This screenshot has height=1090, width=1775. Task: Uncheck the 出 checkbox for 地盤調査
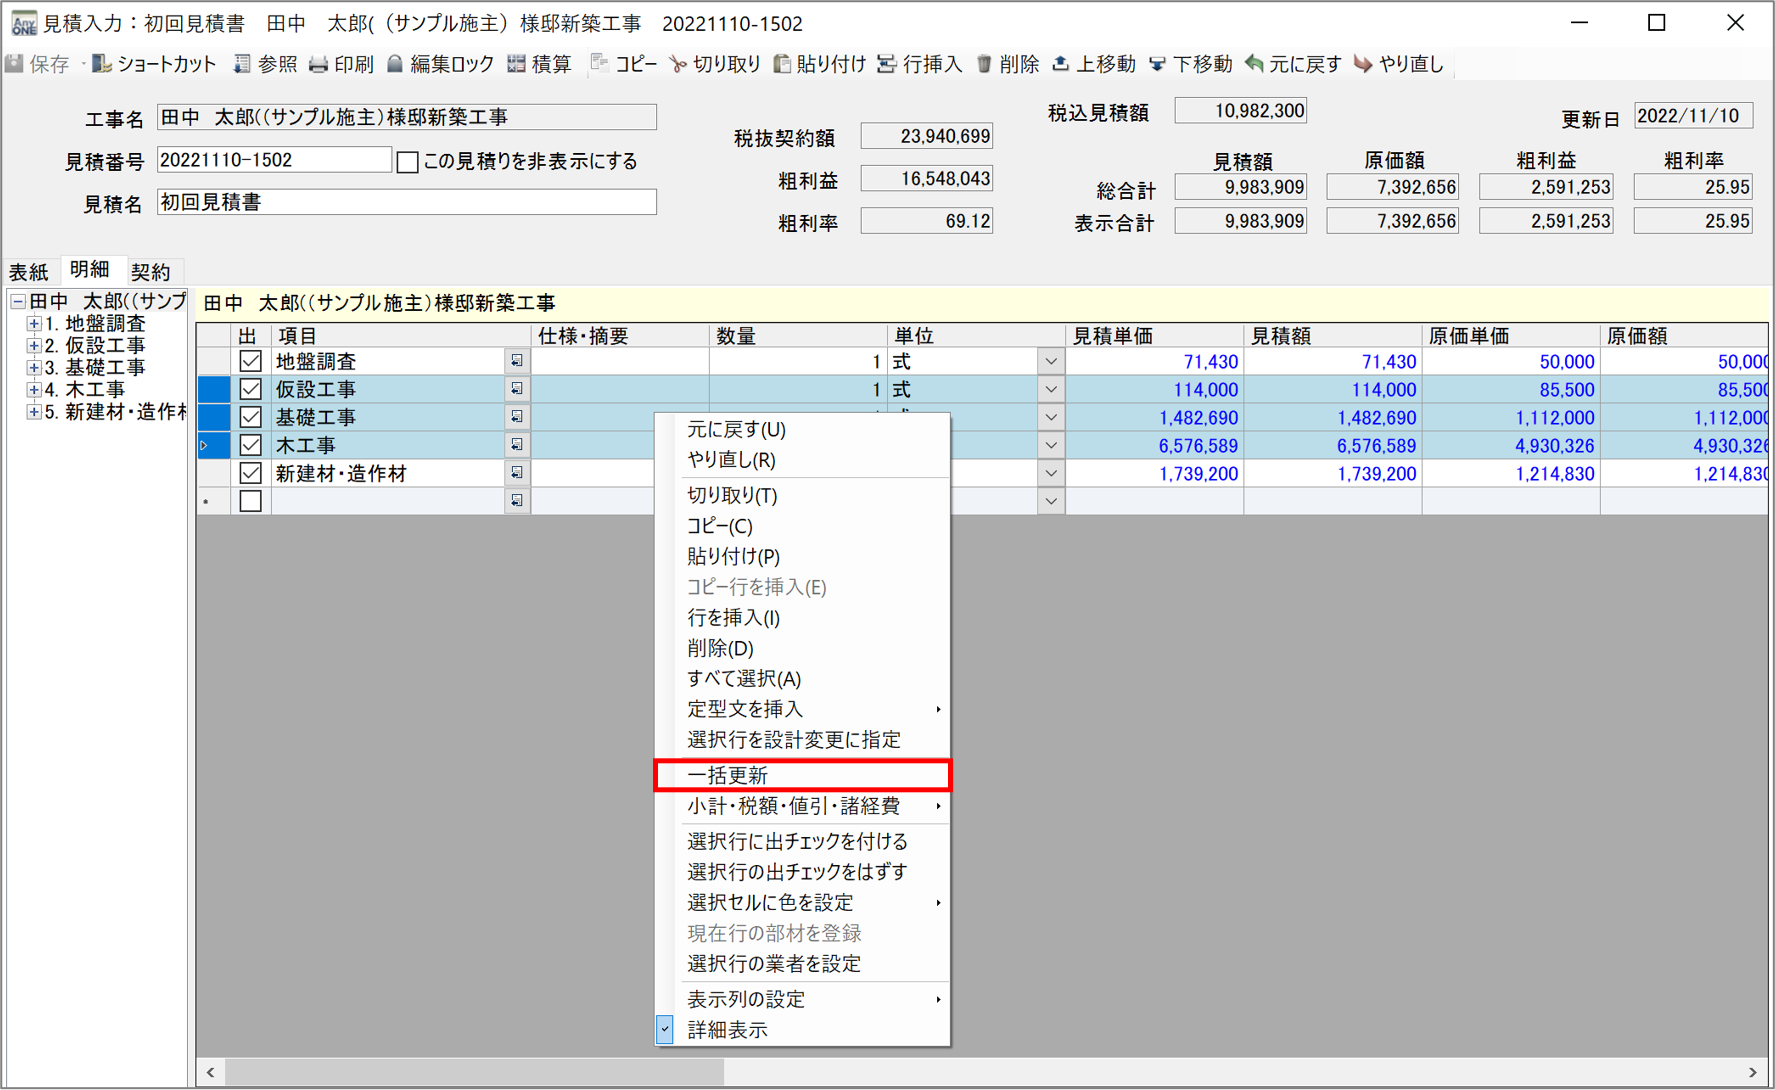[250, 361]
